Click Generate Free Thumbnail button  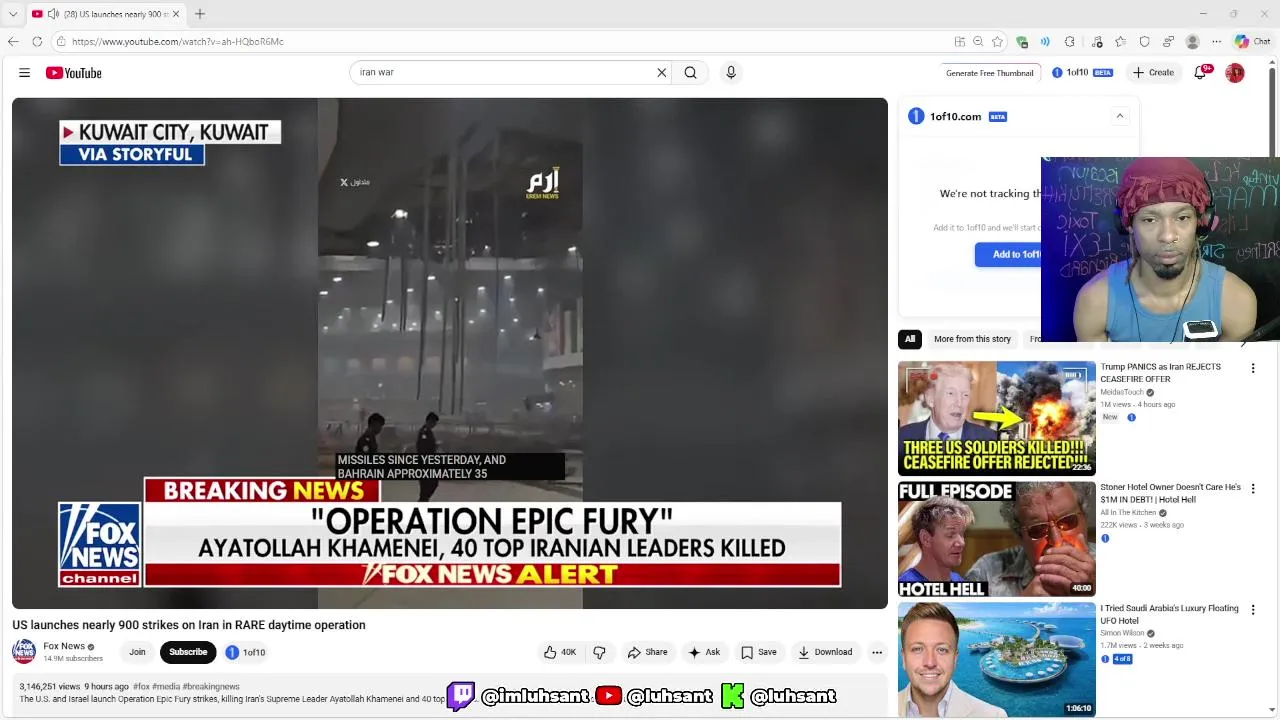[990, 73]
